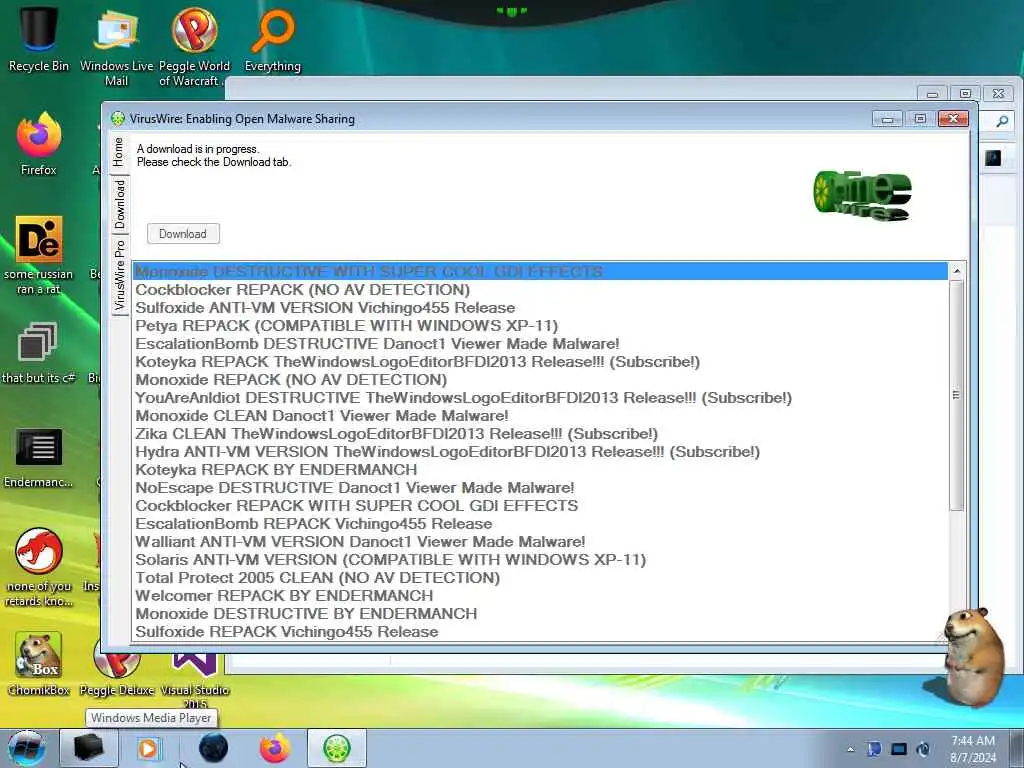Select 'Petya REPACK (COMPATIBLE WITH WINDOWS XP-11)'
The height and width of the screenshot is (768, 1024).
coord(539,325)
